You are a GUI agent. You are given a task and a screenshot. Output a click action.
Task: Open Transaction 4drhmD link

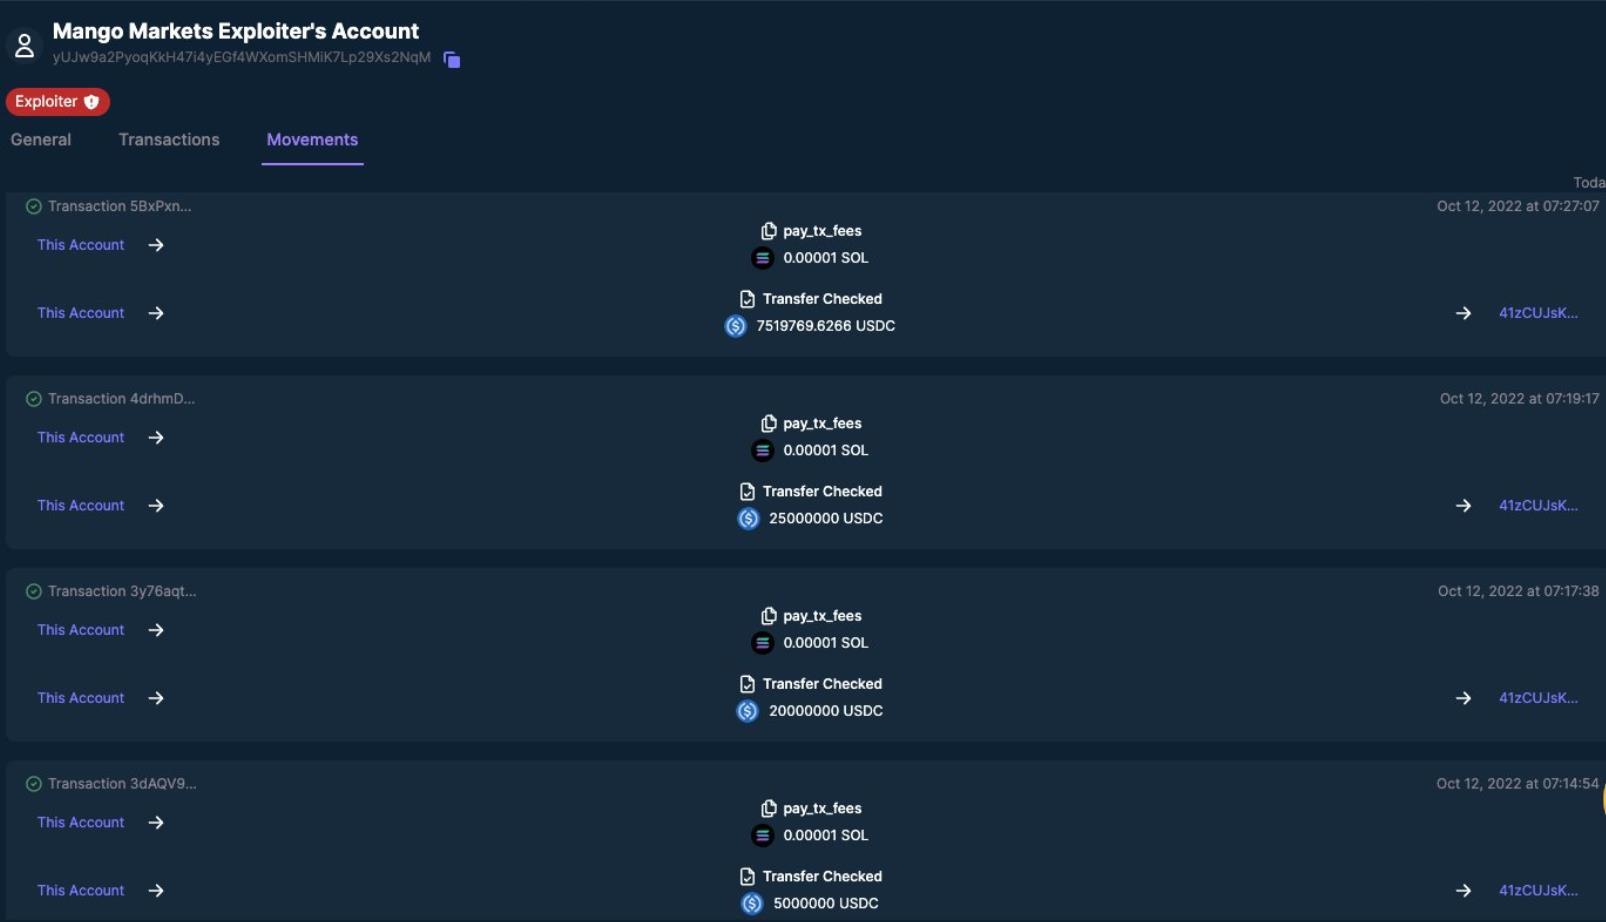(121, 399)
